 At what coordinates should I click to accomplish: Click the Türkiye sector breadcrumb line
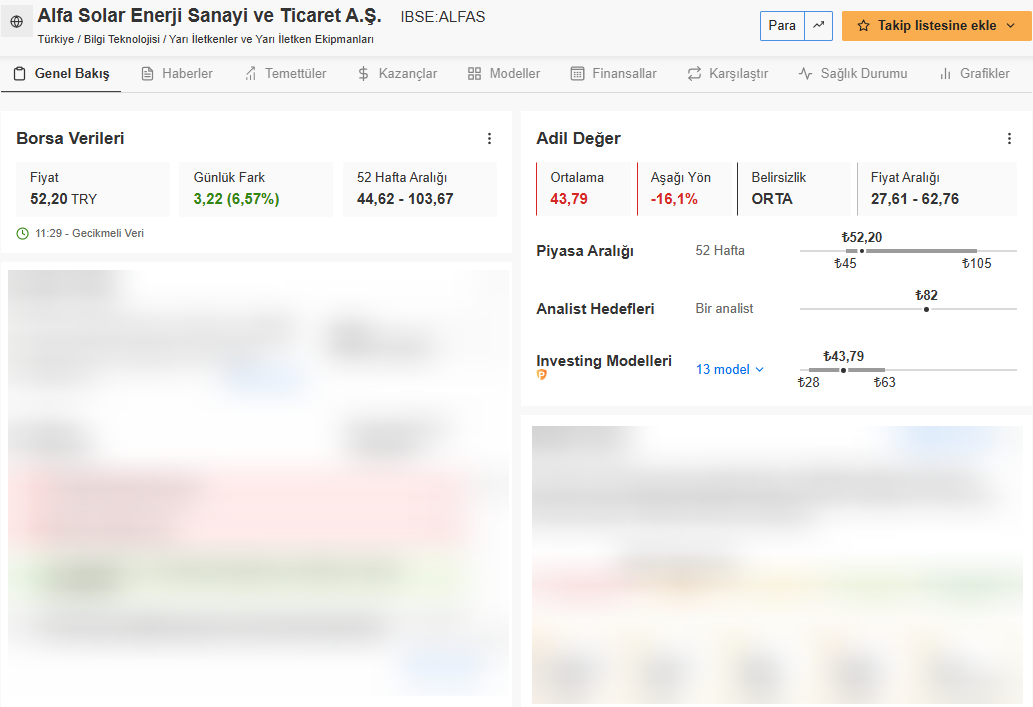pyautogui.click(x=206, y=40)
